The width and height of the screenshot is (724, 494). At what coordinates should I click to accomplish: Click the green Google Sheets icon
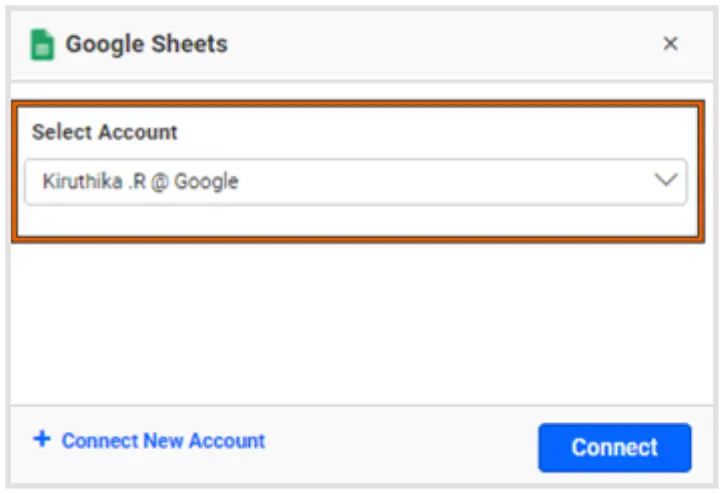(x=42, y=45)
